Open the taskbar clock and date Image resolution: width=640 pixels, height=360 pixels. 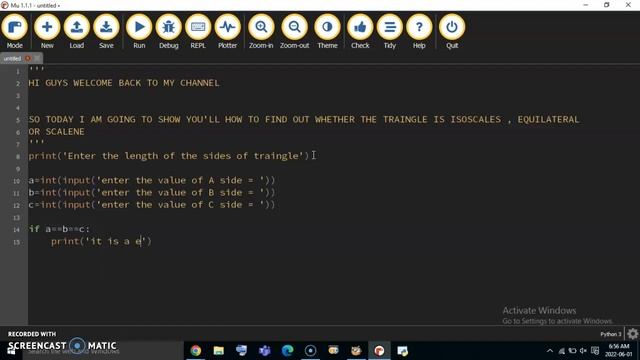[x=619, y=350]
